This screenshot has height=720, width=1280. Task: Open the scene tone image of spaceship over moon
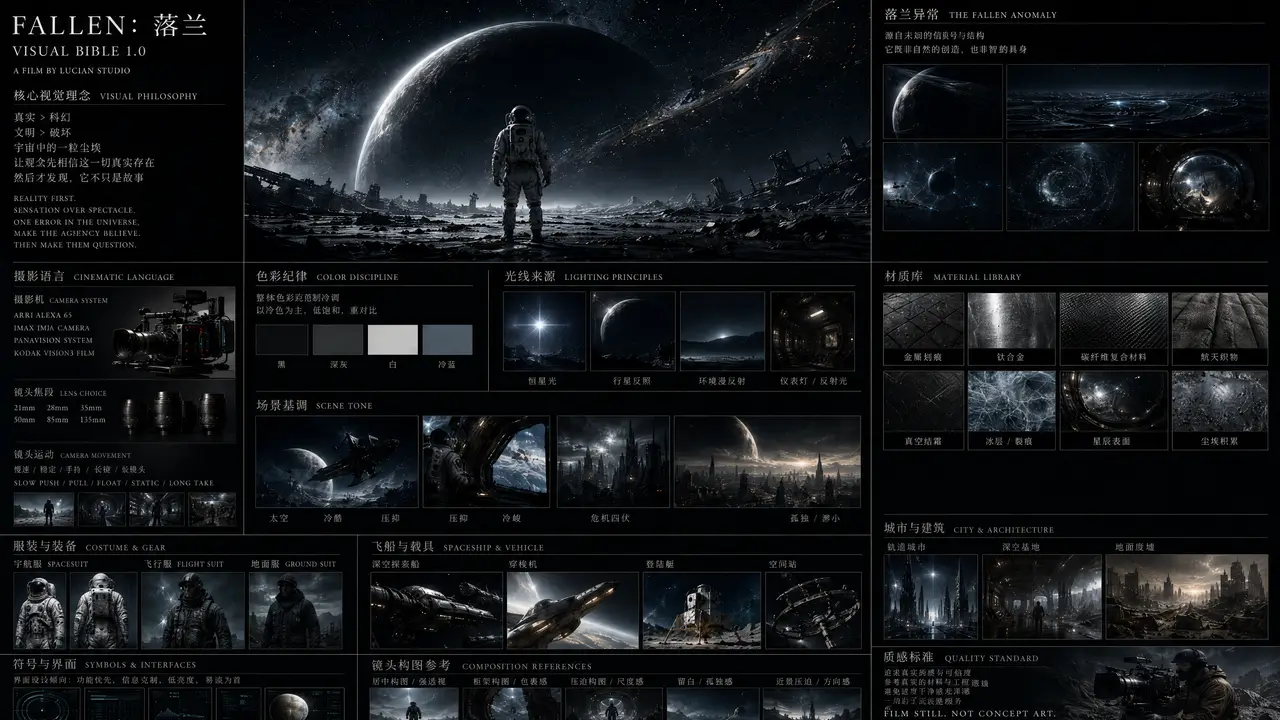click(x=337, y=461)
